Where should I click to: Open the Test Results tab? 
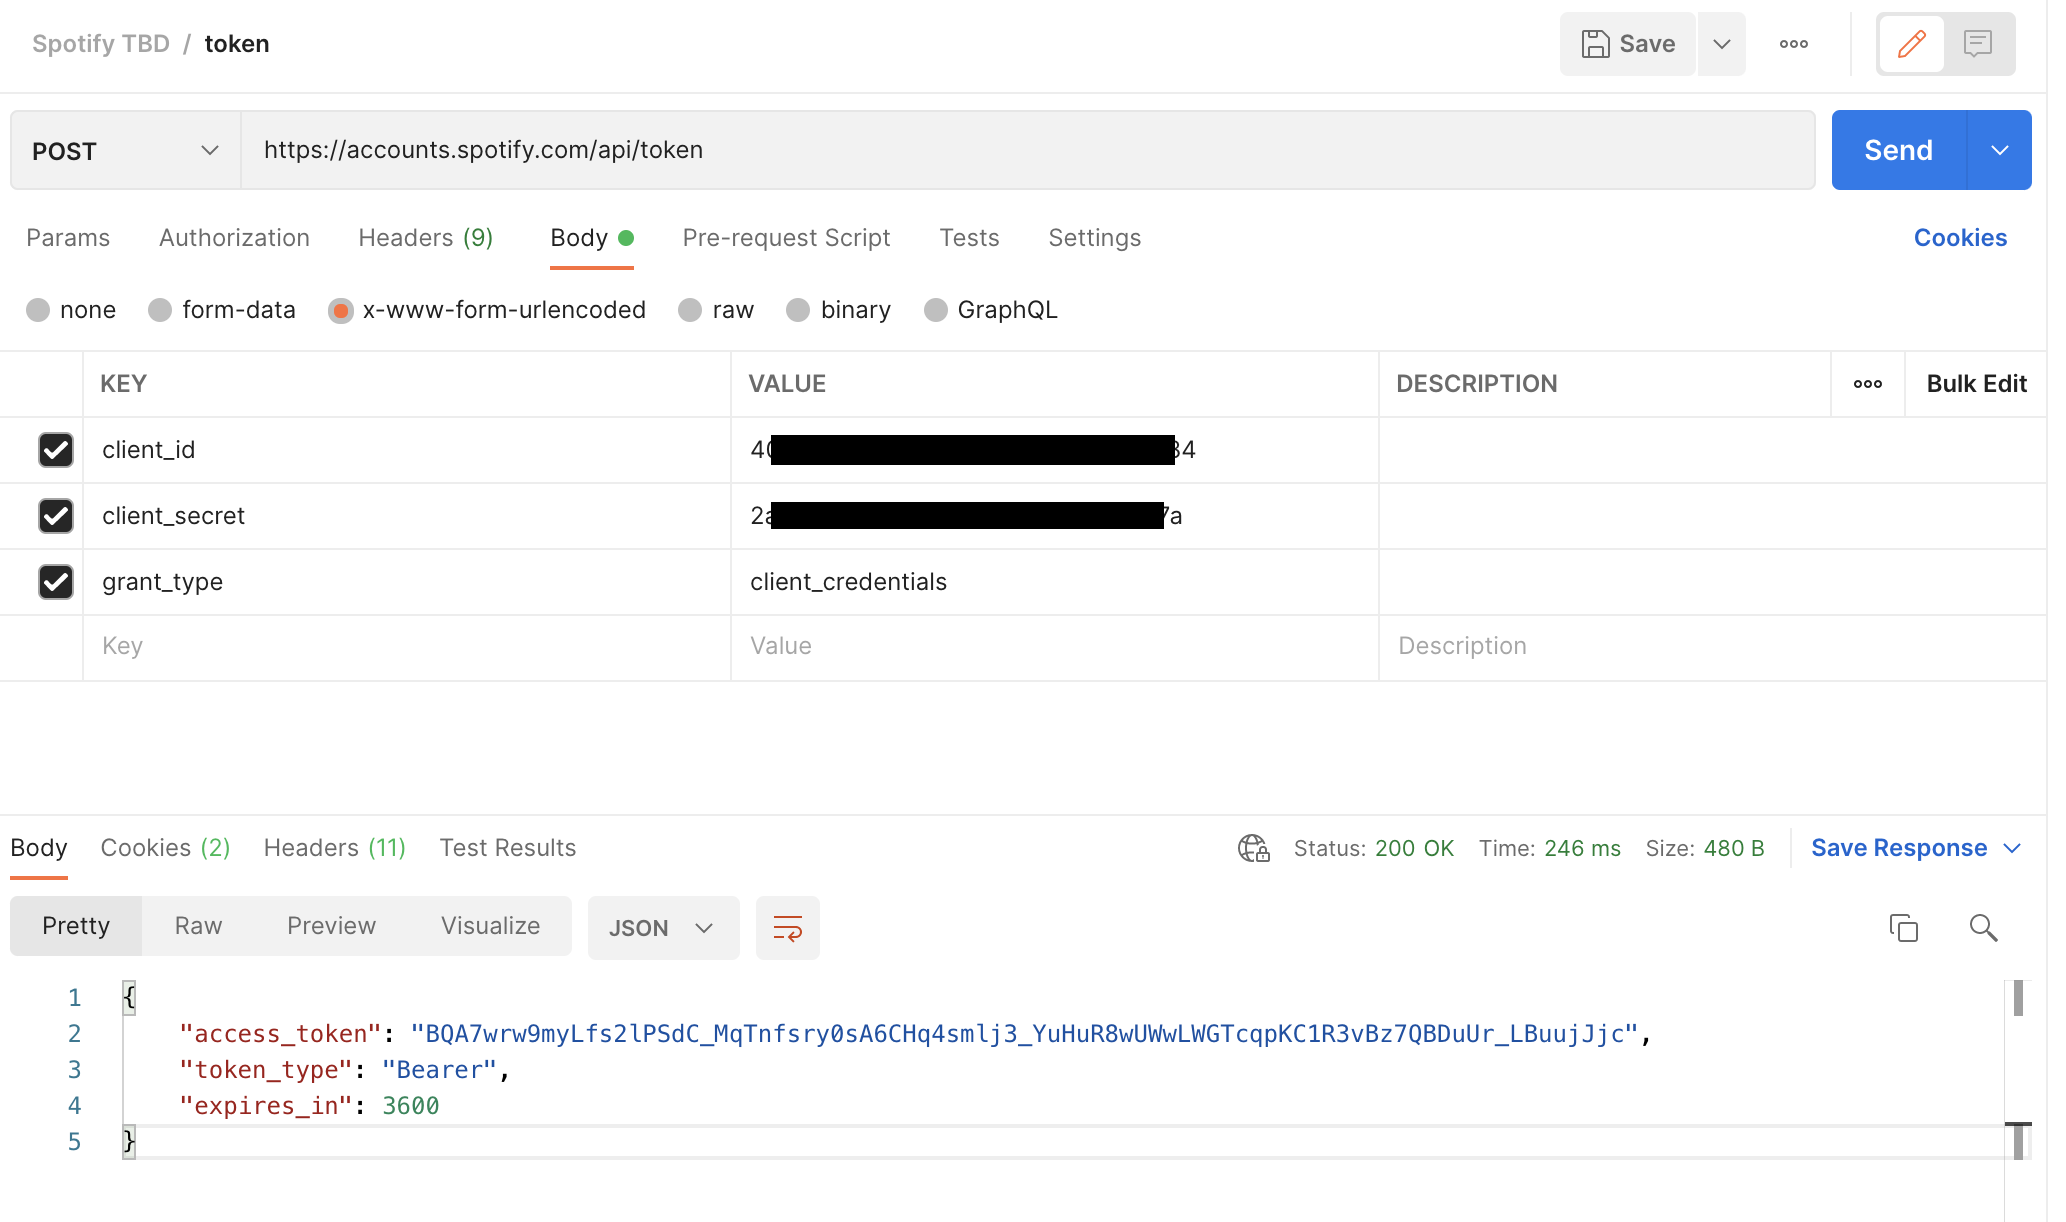tap(508, 848)
